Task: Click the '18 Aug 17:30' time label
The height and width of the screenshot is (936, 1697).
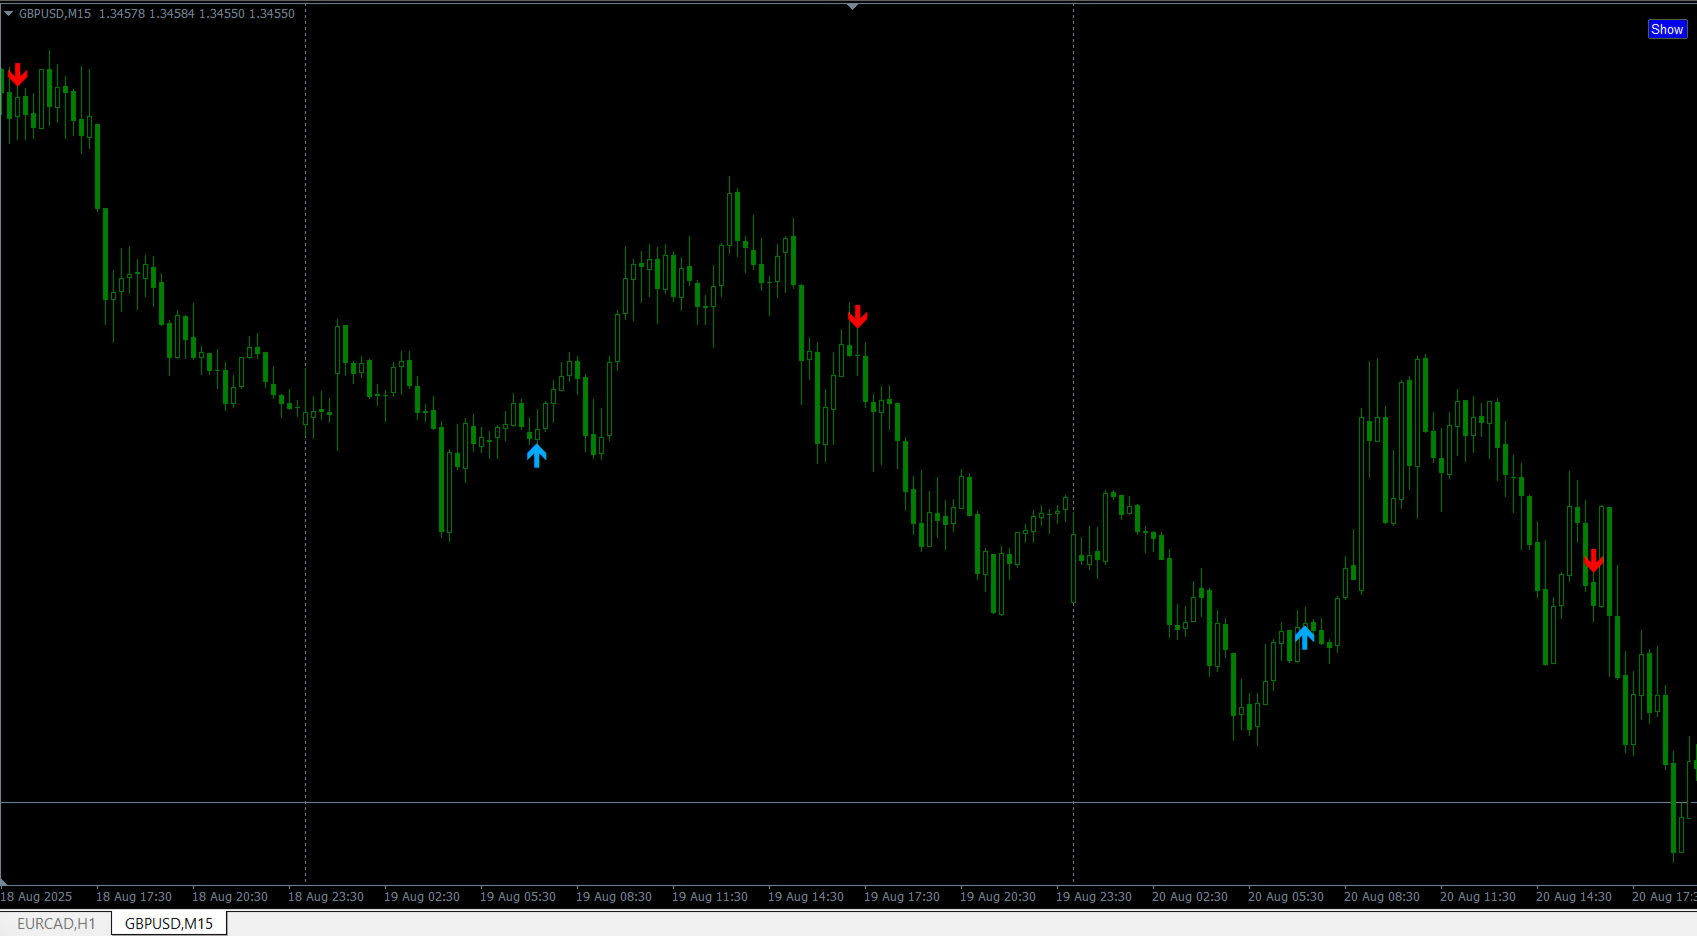Action: [x=134, y=897]
